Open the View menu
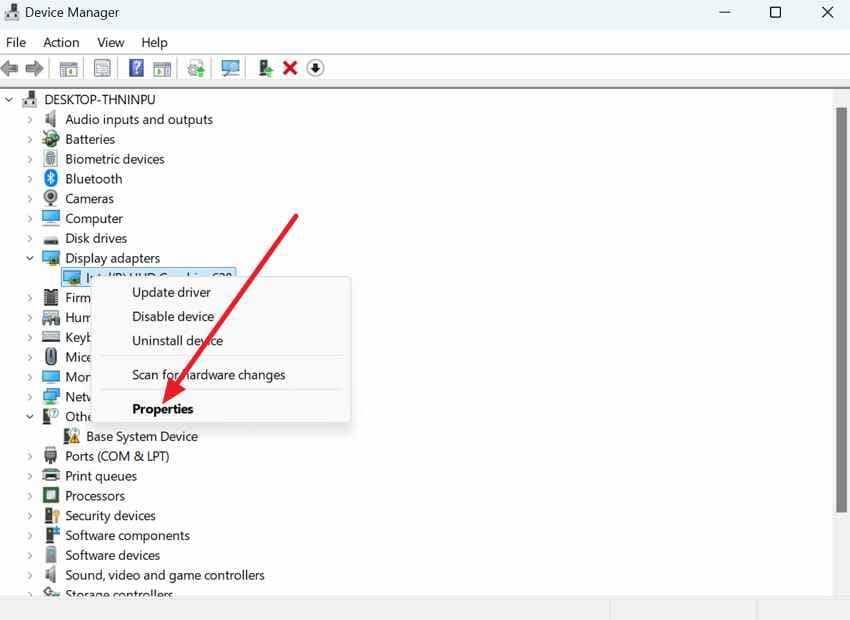The height and width of the screenshot is (620, 850). pyautogui.click(x=111, y=42)
